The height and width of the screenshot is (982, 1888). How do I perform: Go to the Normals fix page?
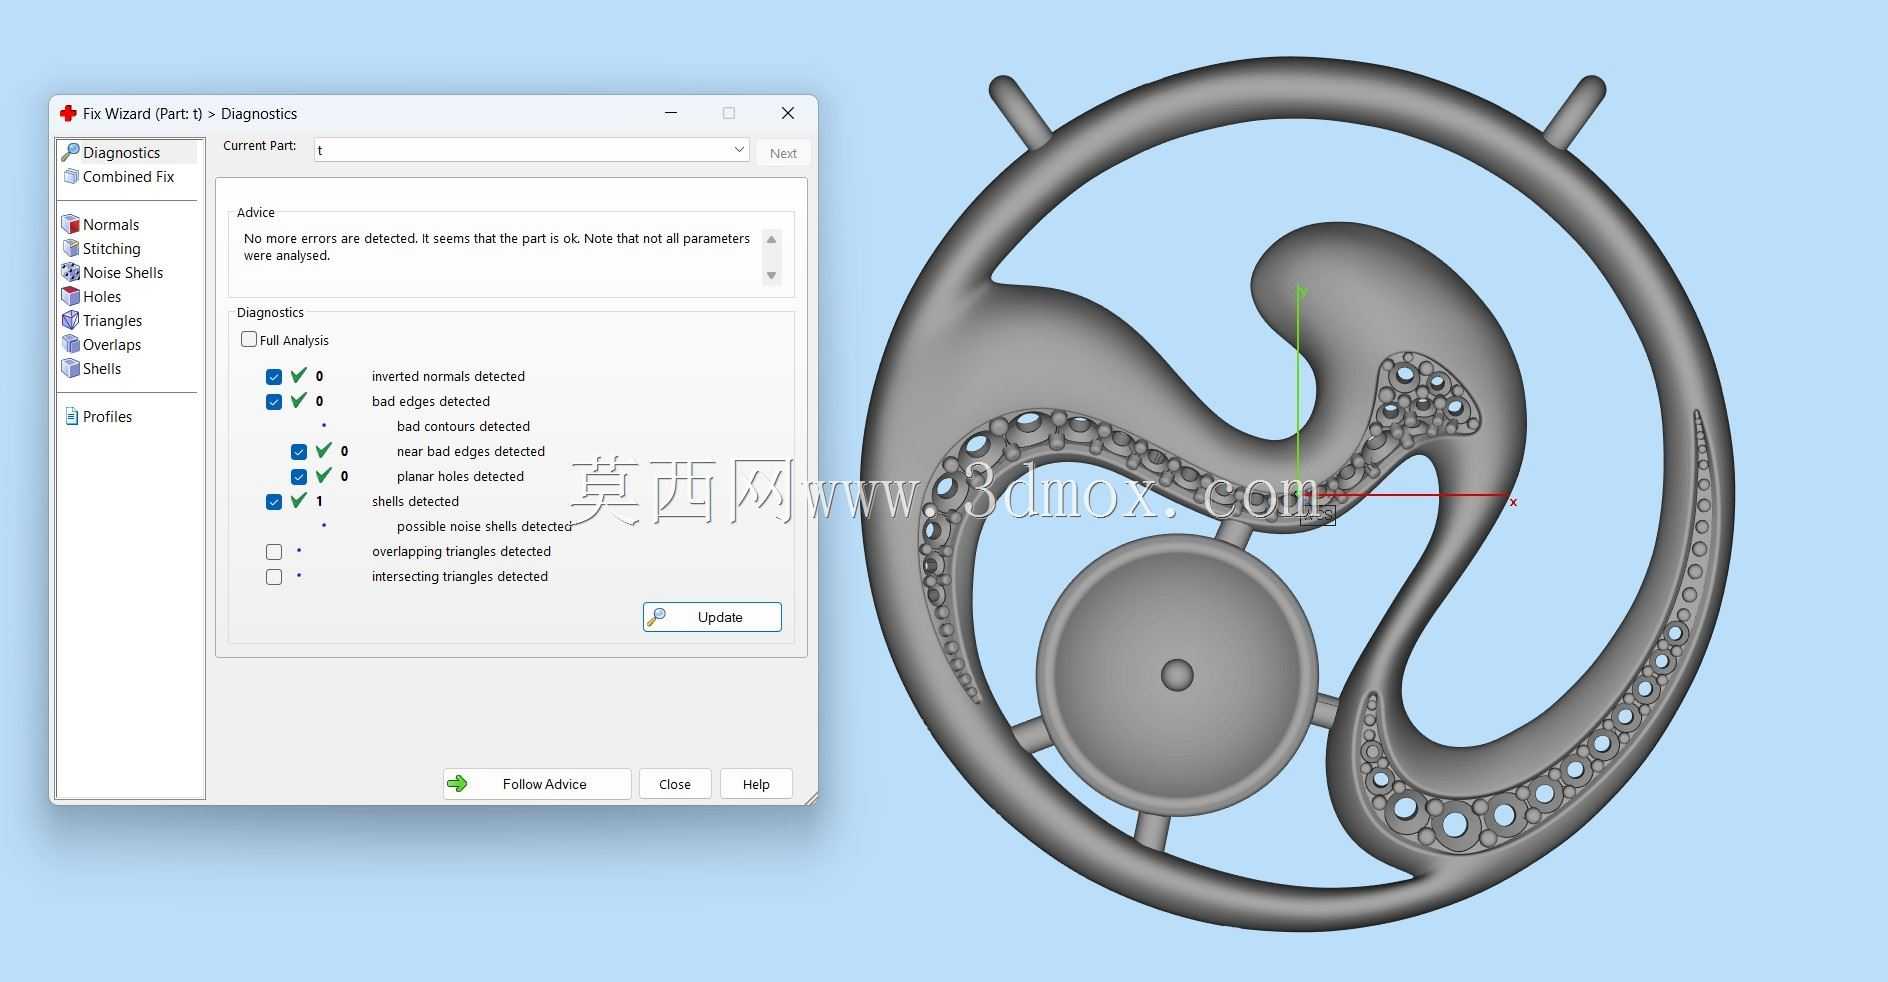[x=110, y=224]
